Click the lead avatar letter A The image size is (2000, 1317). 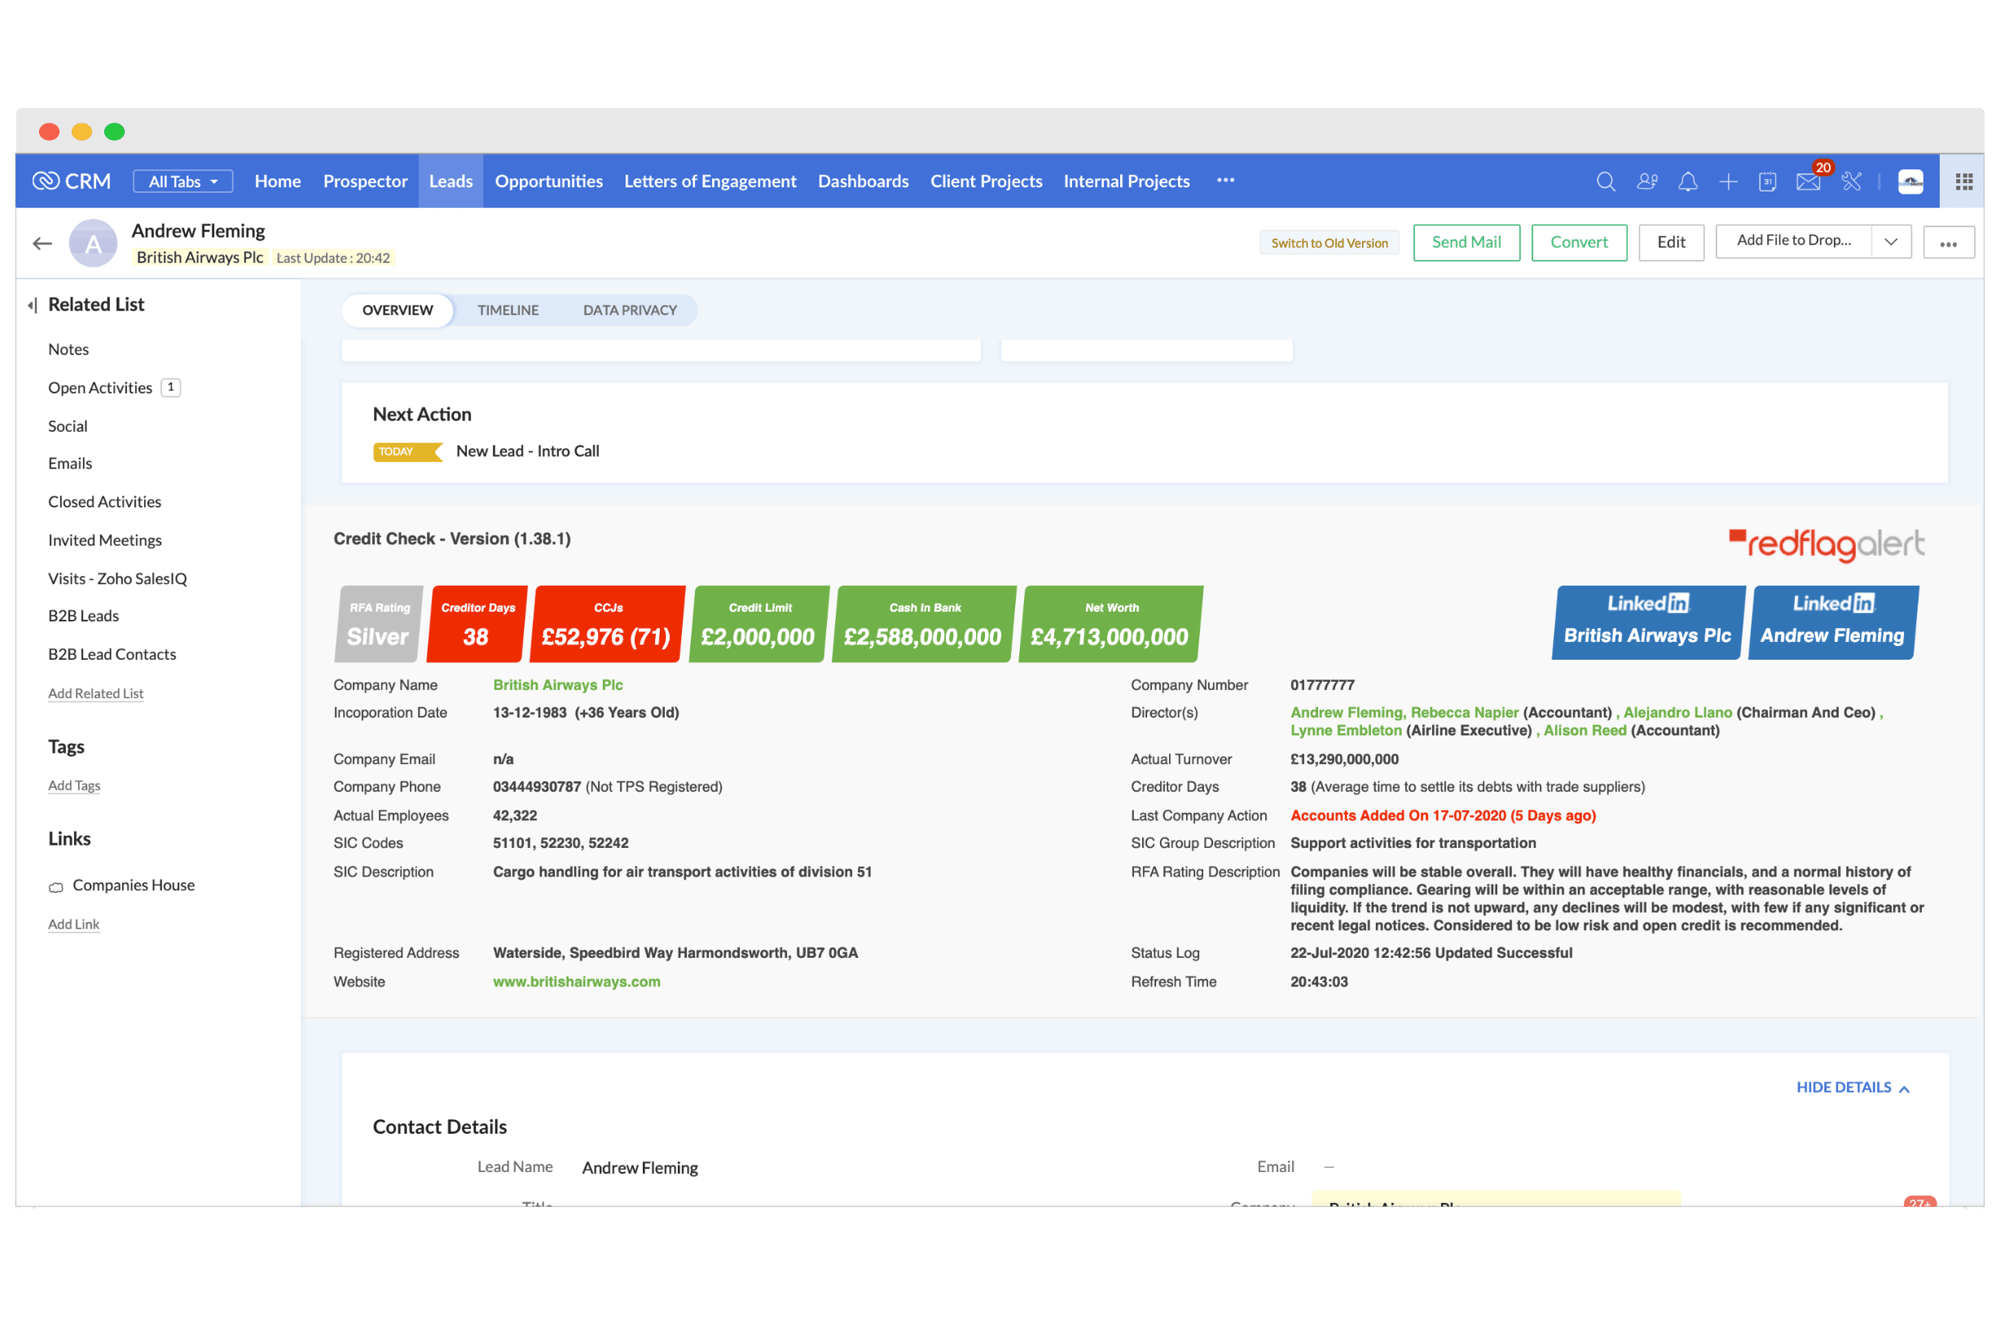coord(93,243)
